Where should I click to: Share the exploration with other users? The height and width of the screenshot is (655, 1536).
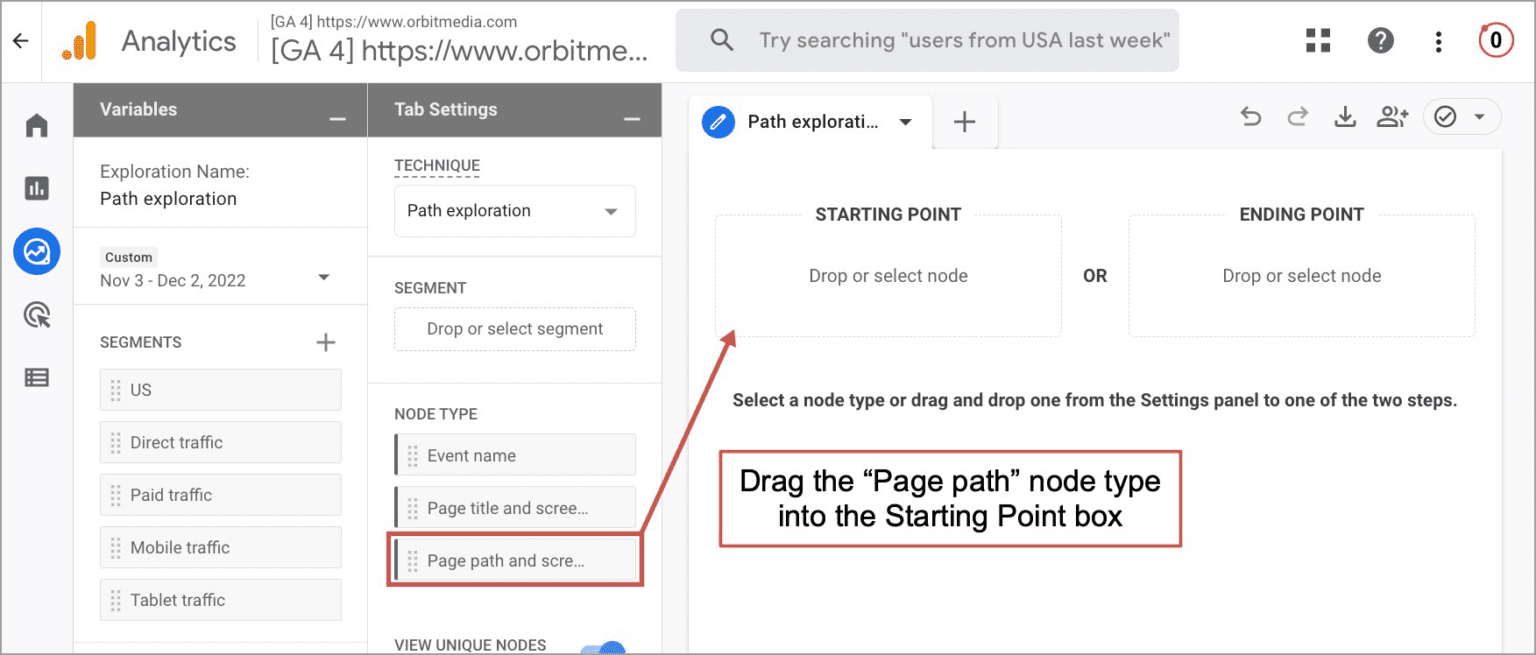click(1392, 116)
